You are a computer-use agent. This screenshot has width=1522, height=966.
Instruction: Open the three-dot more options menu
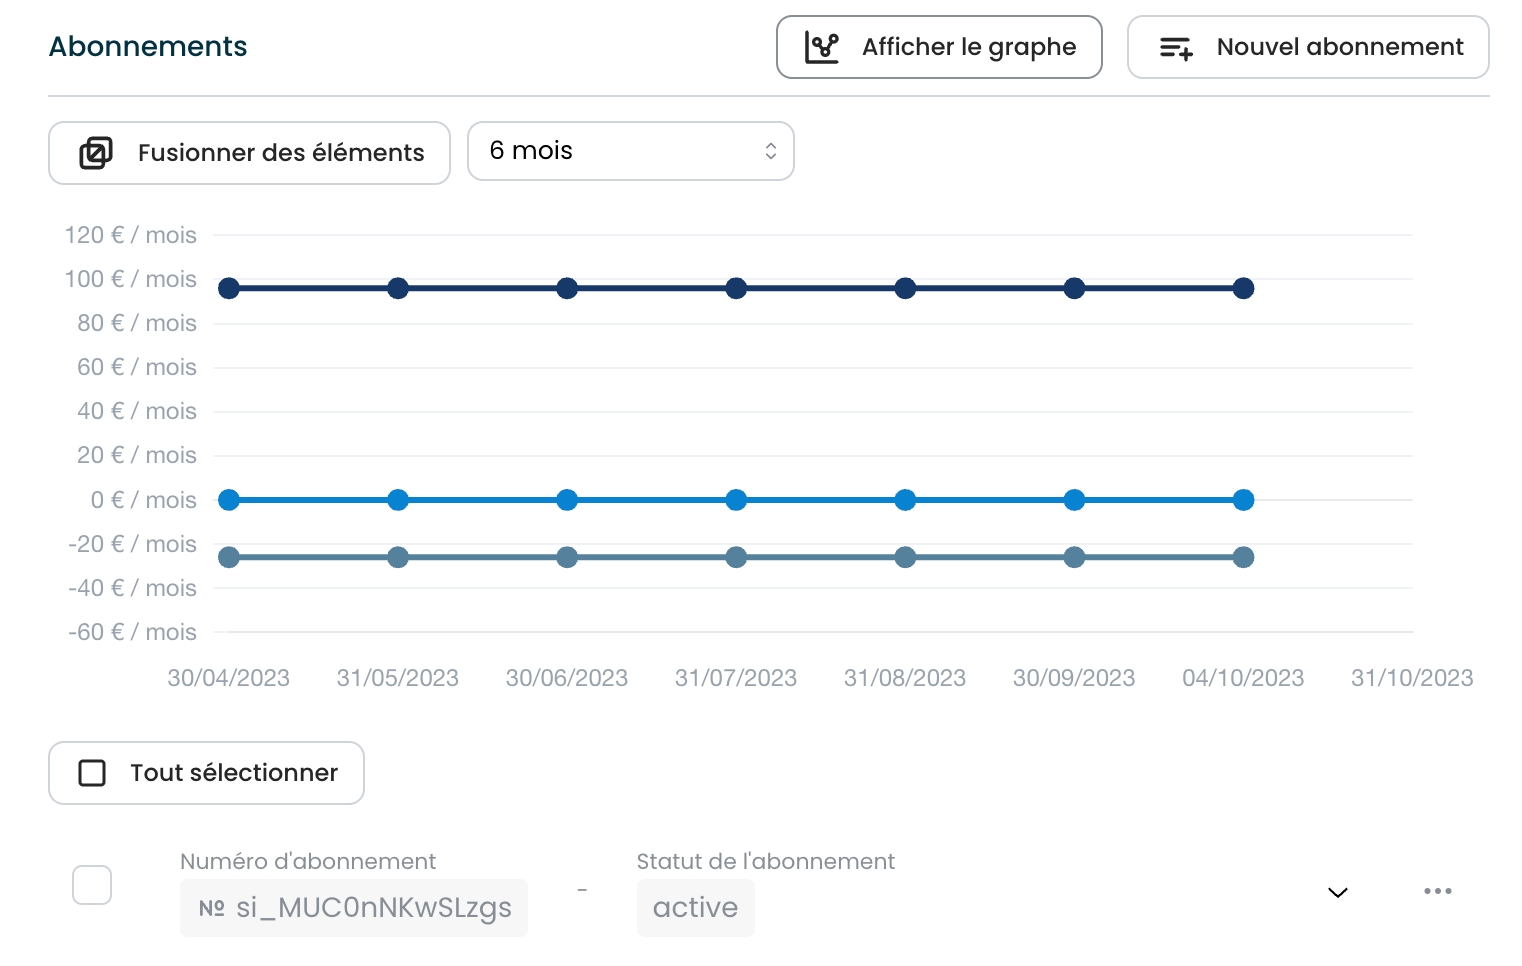click(x=1437, y=891)
